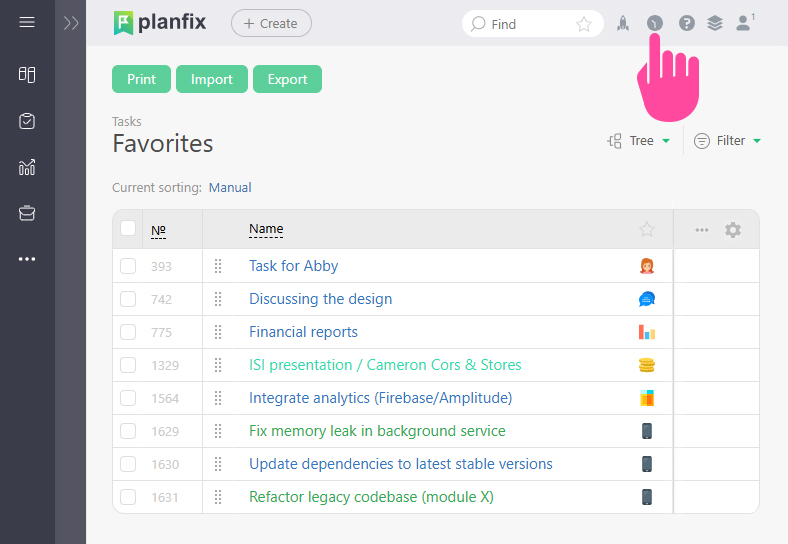This screenshot has width=788, height=544.
Task: Open the table column options ellipsis menu
Action: [x=702, y=230]
